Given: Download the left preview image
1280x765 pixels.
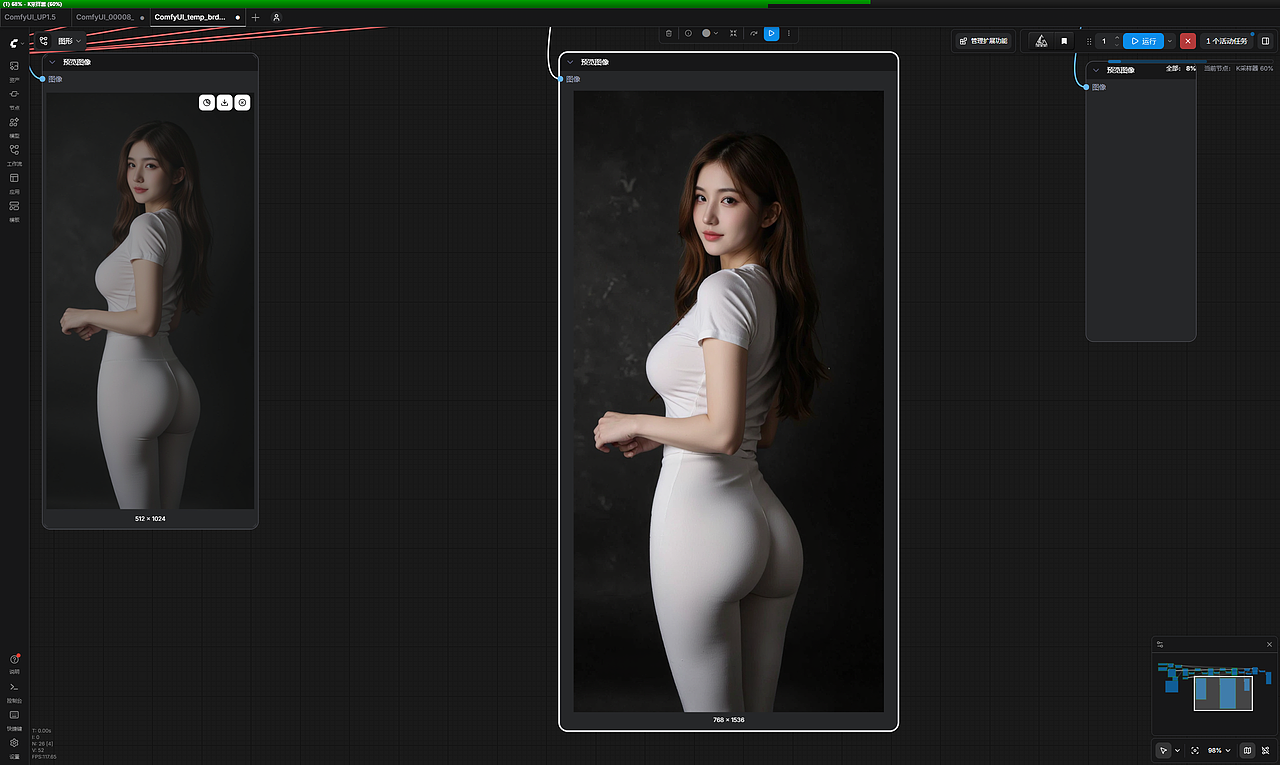Looking at the screenshot, I should pos(224,102).
